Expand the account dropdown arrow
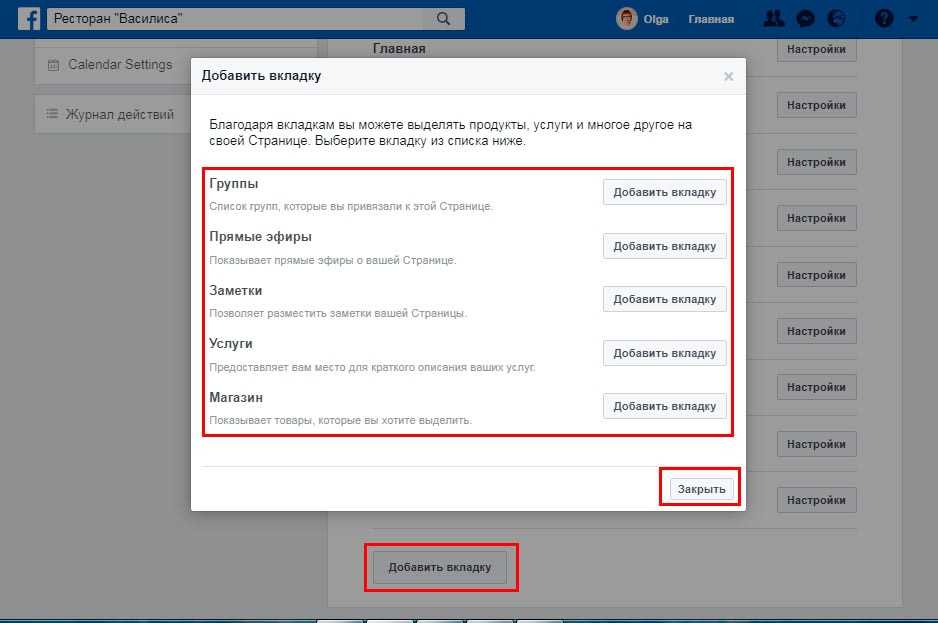Image resolution: width=938 pixels, height=623 pixels. point(912,19)
